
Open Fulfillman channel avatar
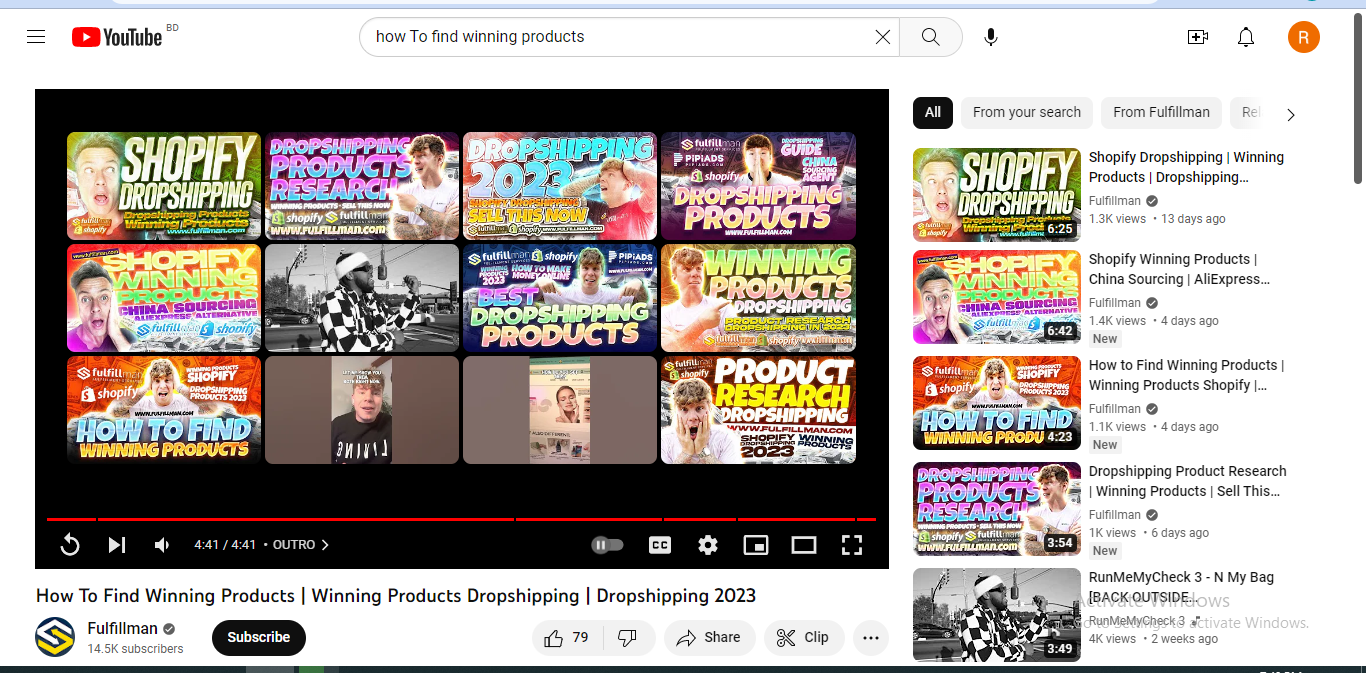coord(55,637)
